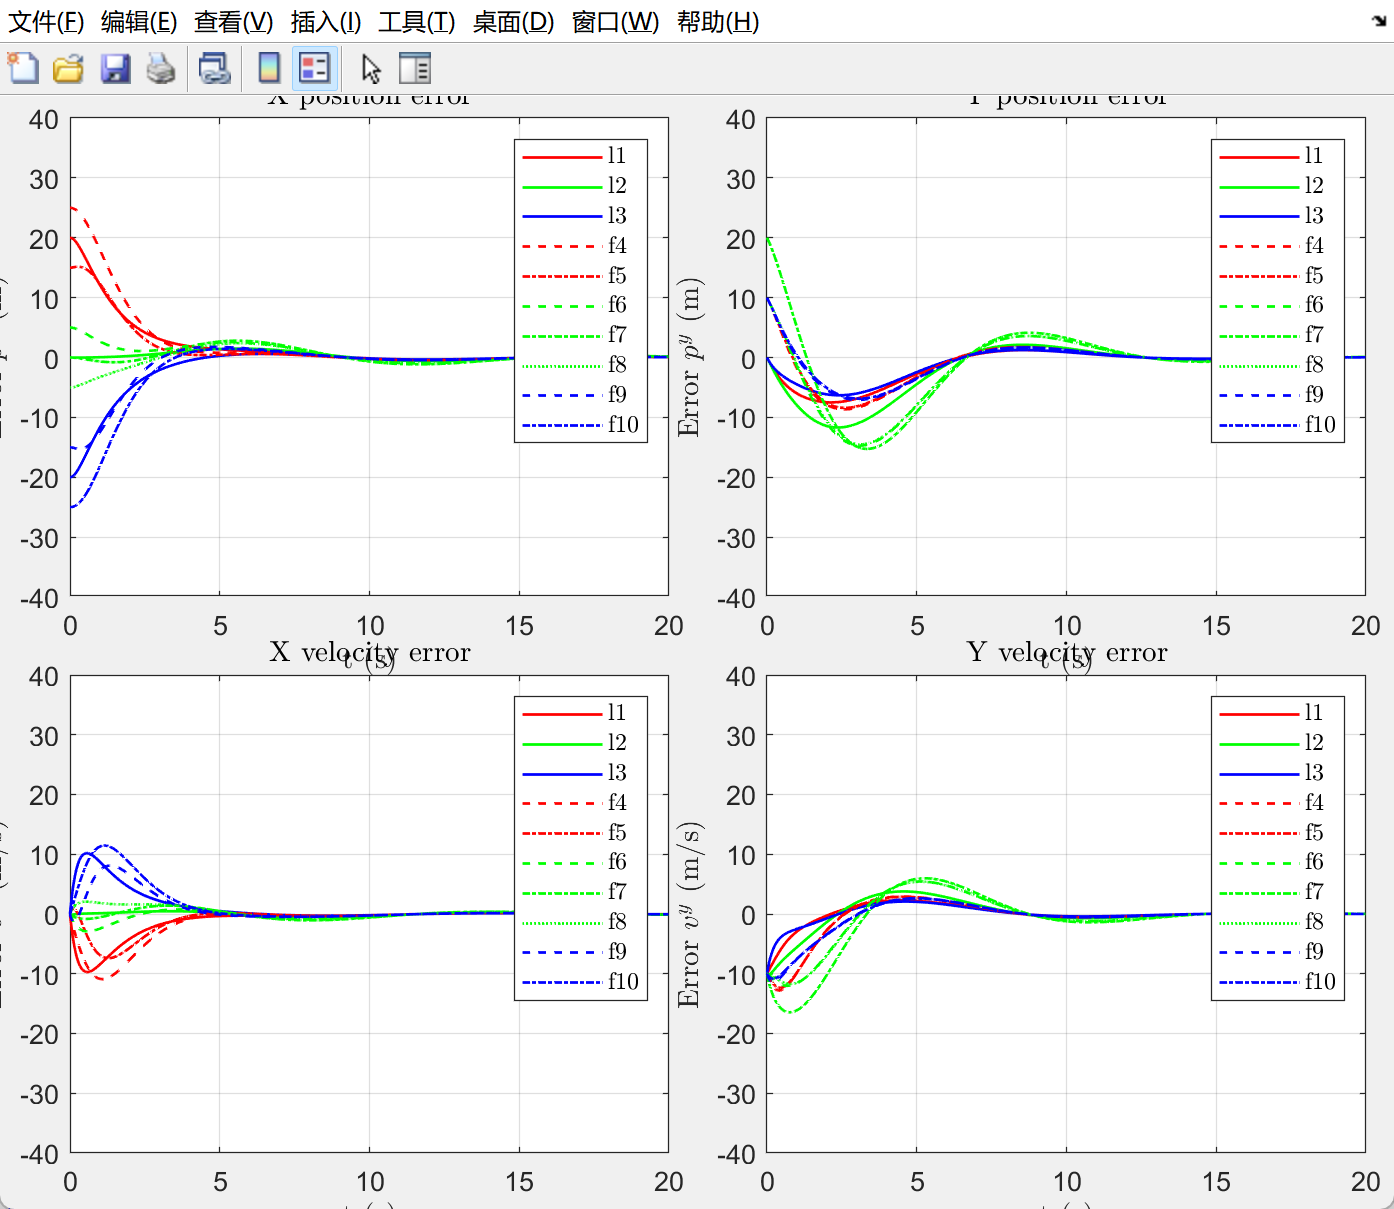Open the 窗口(W) menu

tap(616, 22)
